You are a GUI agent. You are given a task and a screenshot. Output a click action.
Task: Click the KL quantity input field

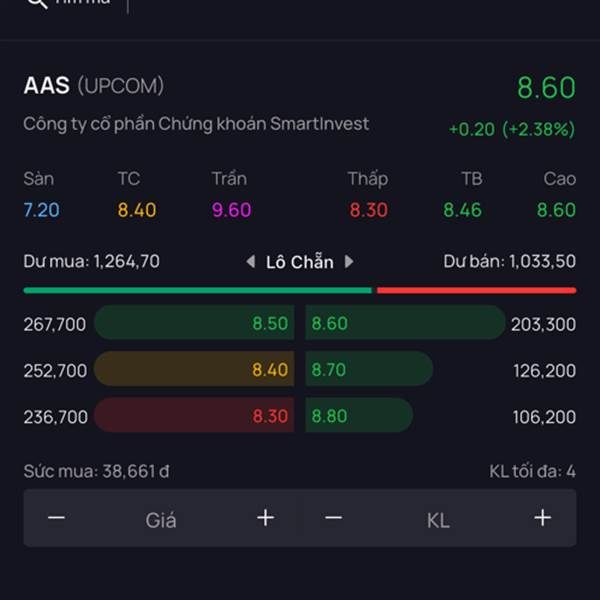pyautogui.click(x=438, y=519)
